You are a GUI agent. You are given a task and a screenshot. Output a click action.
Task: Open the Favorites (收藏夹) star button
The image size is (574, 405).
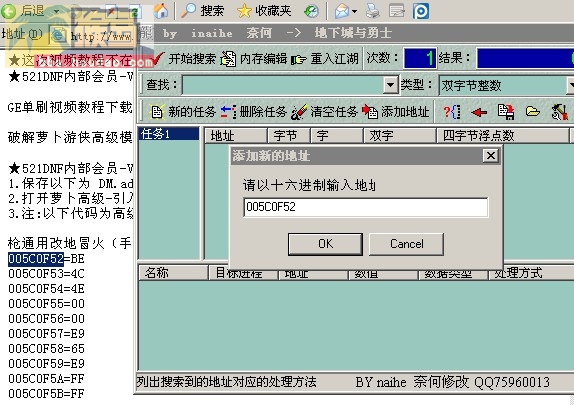tap(264, 11)
